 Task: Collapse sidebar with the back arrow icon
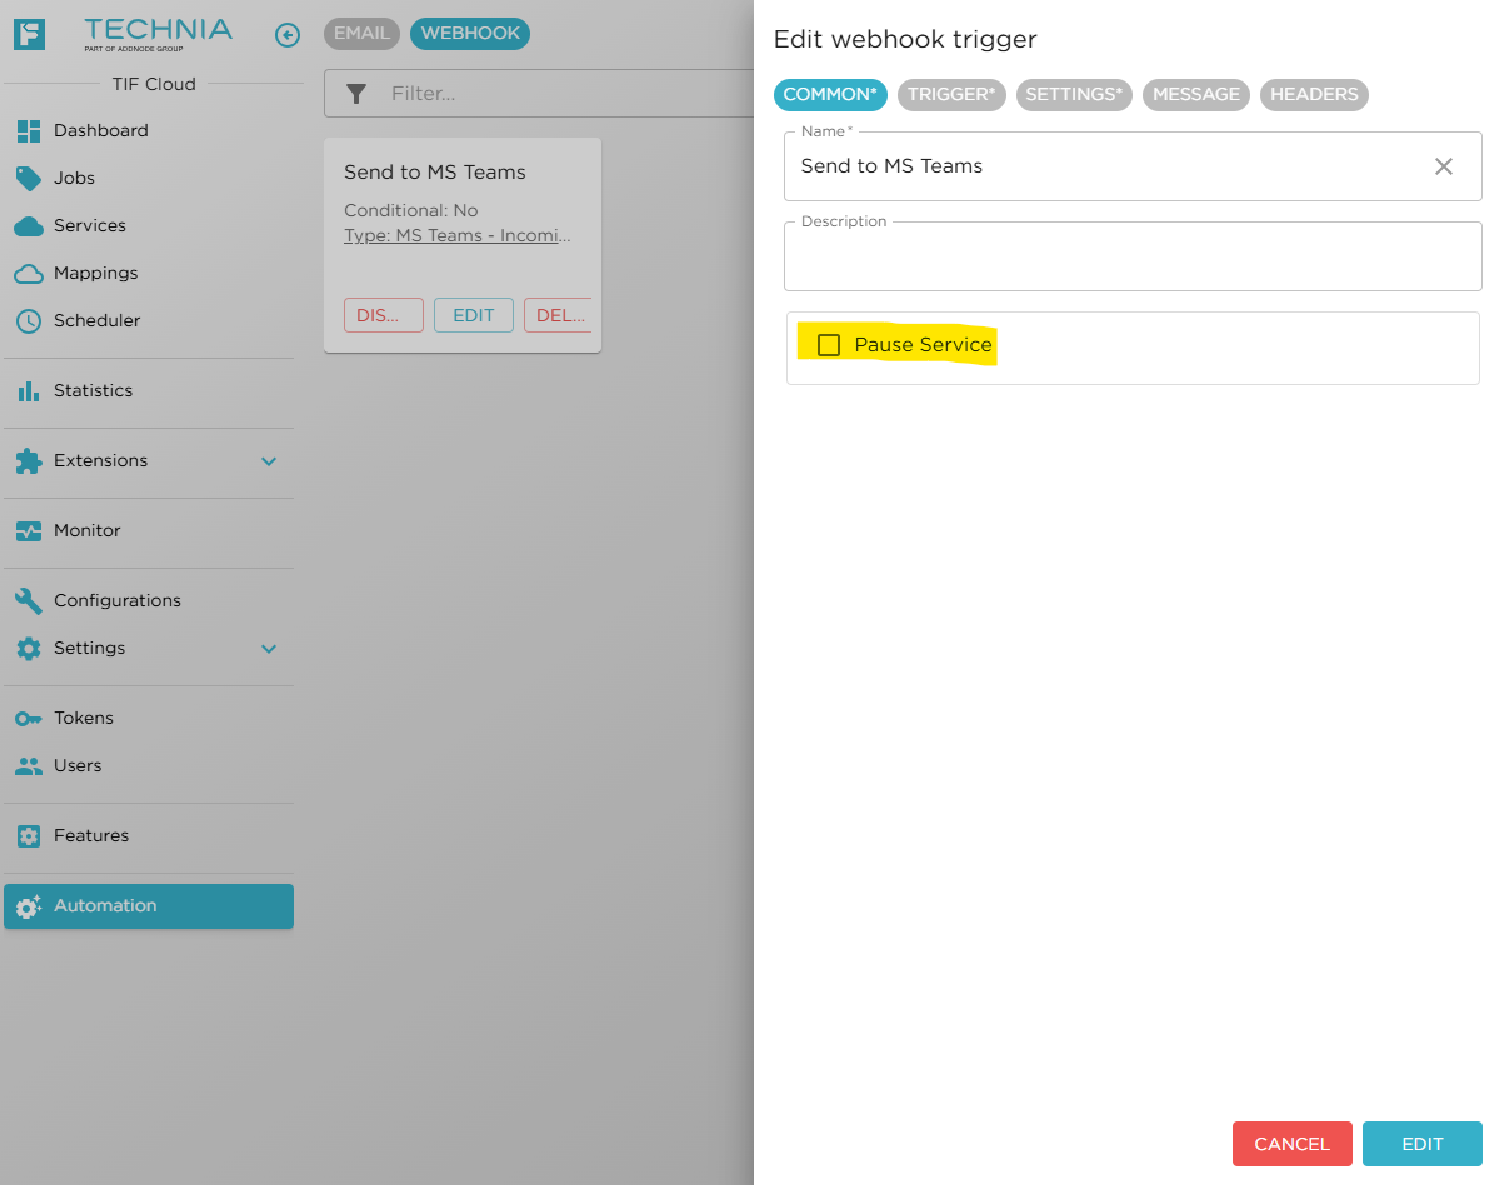click(x=287, y=35)
